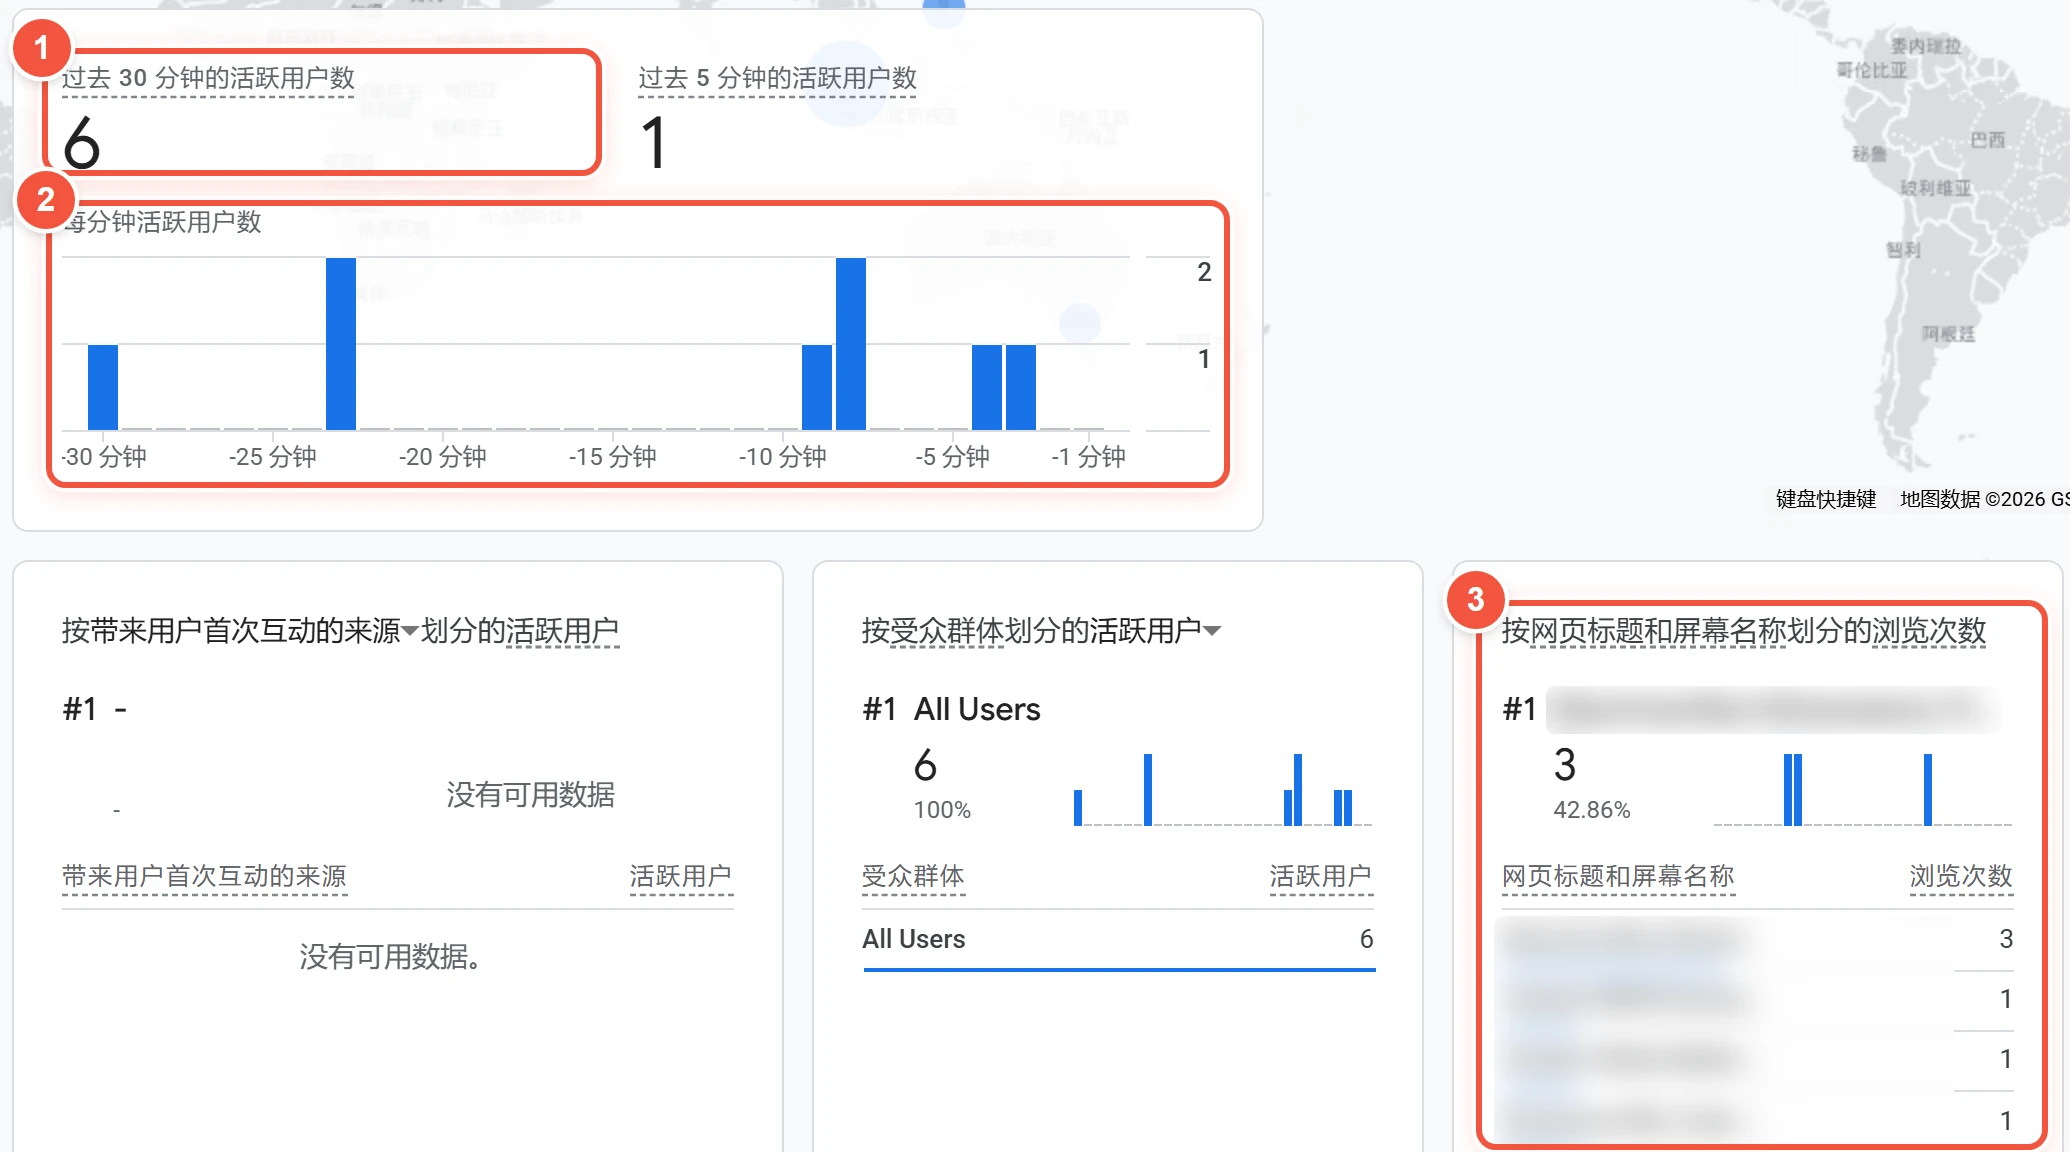This screenshot has width=2070, height=1152.
Task: Click the 划分的活跃用户 title text in source card
Action: click(520, 631)
